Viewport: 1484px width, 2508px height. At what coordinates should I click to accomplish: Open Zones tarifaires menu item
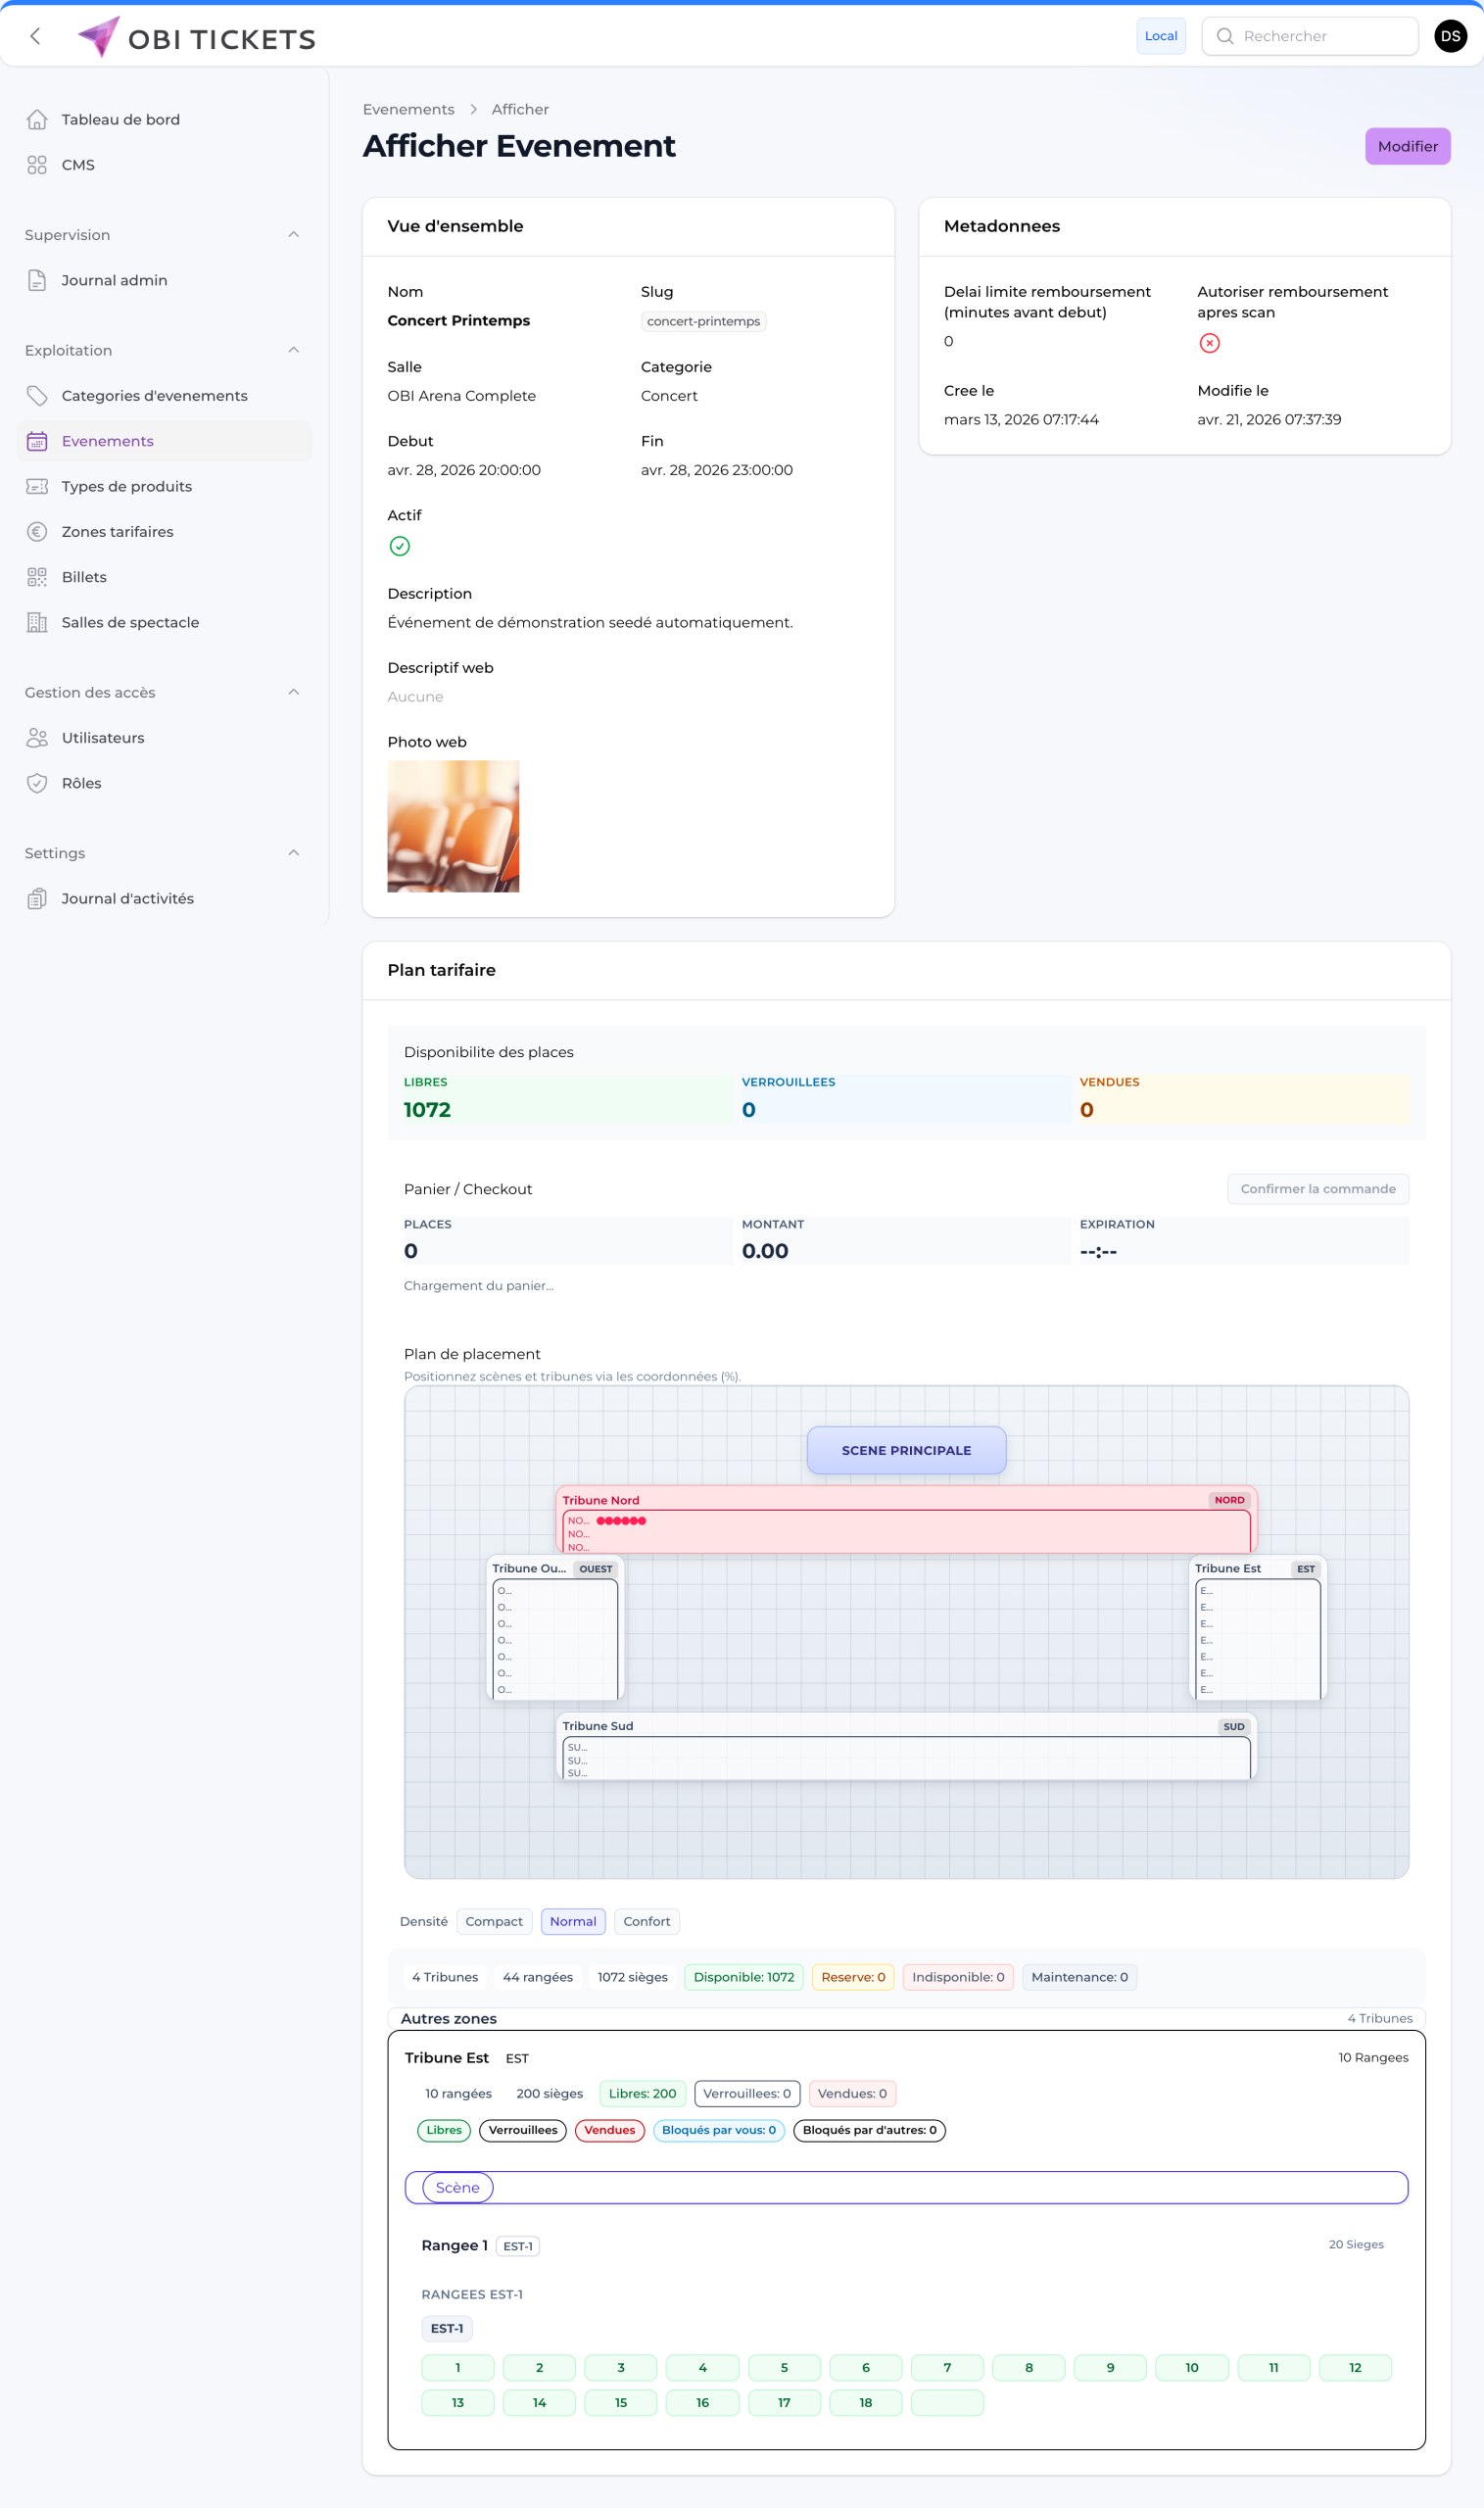(164, 532)
